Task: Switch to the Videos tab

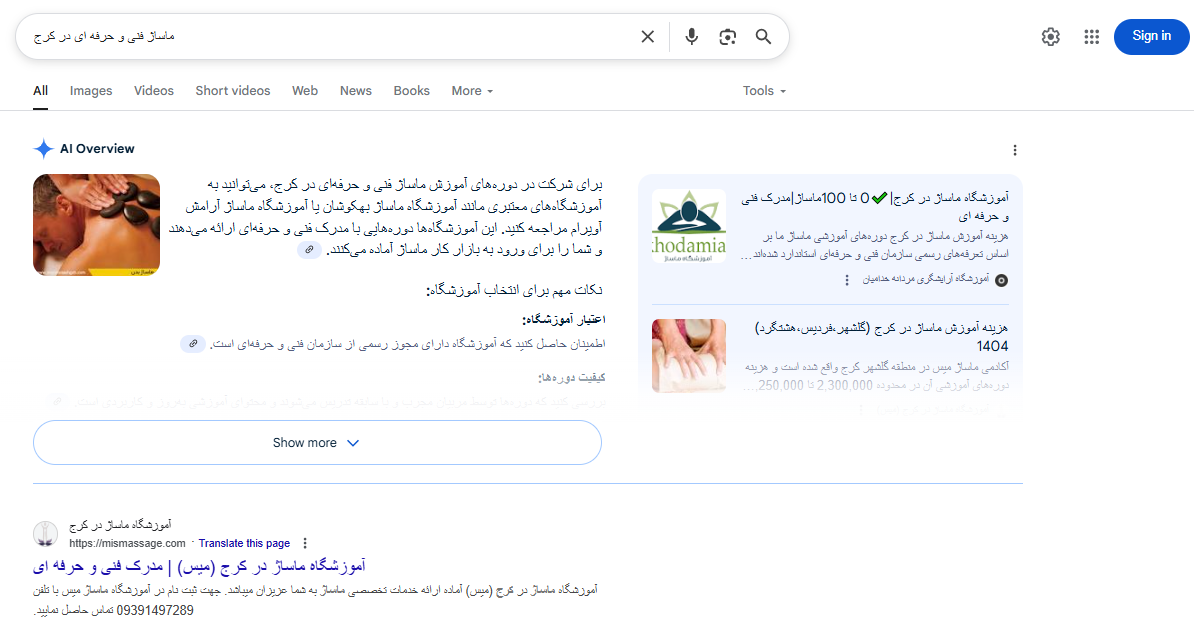Action: tap(154, 91)
